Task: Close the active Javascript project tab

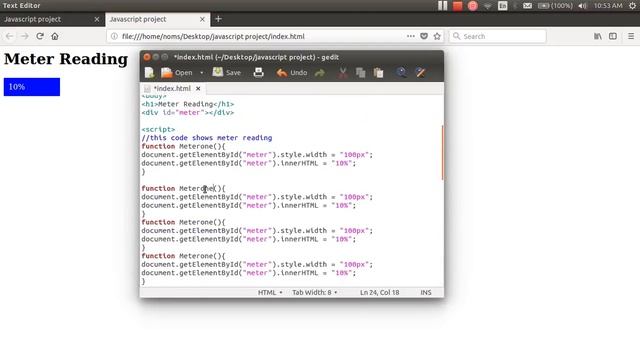Action: (x=202, y=19)
